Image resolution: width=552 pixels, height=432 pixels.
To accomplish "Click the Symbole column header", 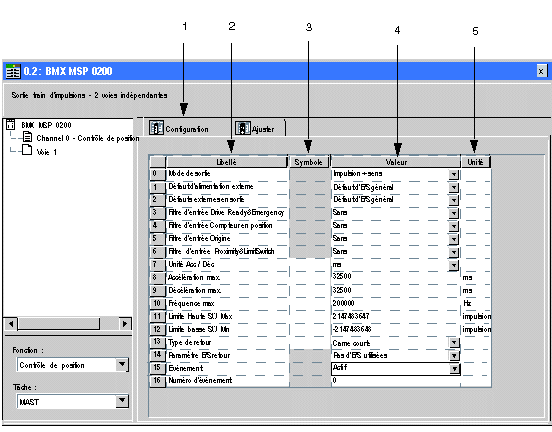I will tap(309, 162).
